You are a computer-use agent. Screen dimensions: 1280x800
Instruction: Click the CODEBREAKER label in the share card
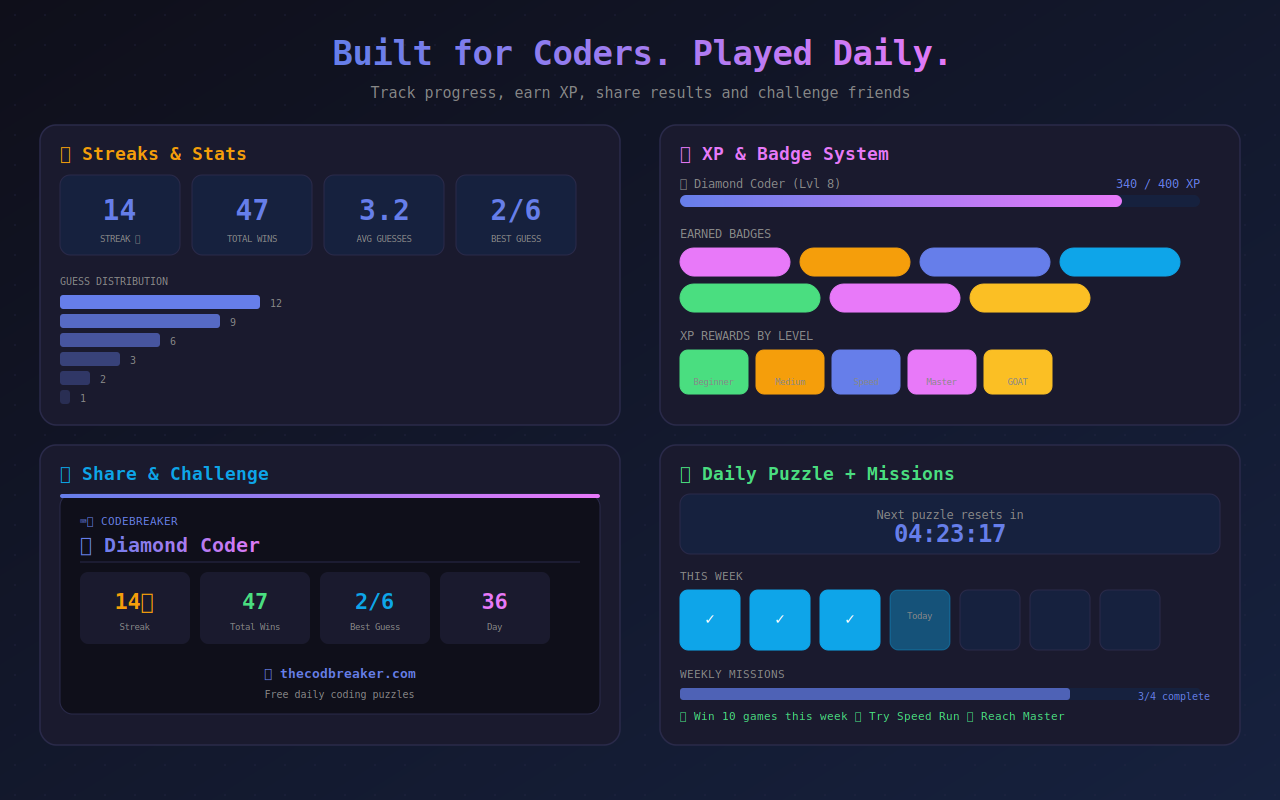point(129,521)
